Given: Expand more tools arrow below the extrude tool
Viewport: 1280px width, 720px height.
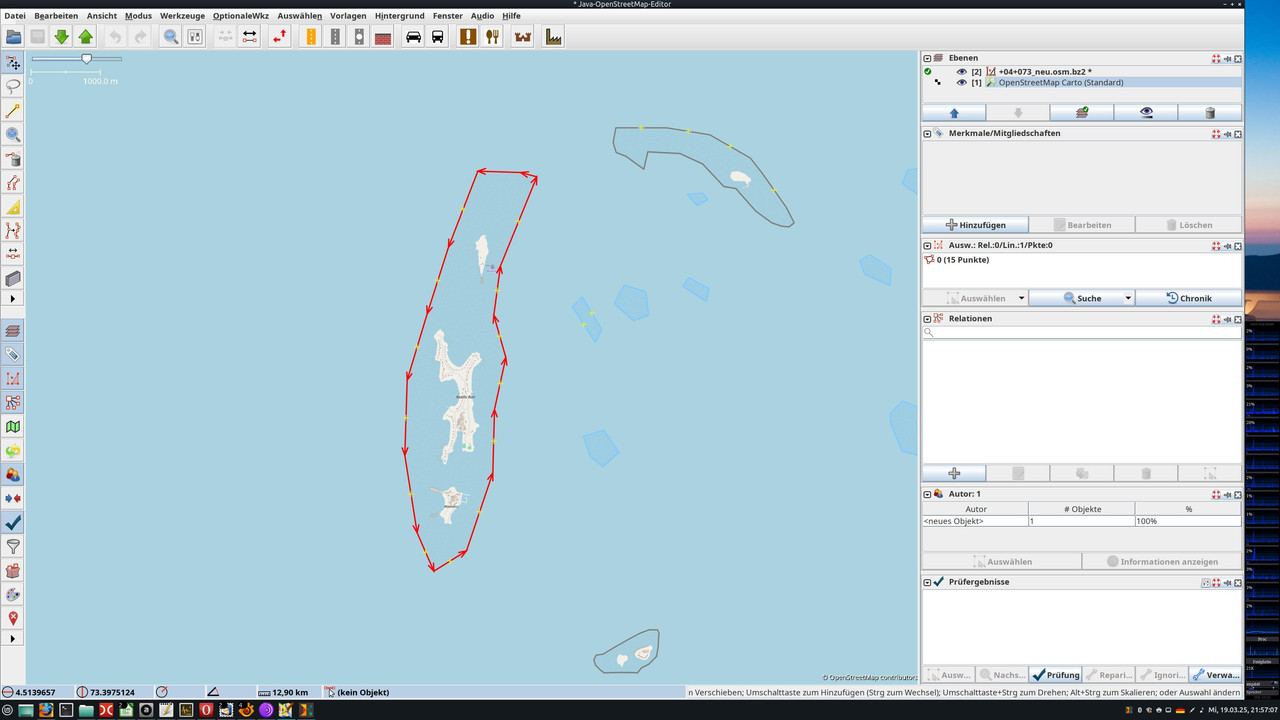Looking at the screenshot, I should click(x=13, y=299).
